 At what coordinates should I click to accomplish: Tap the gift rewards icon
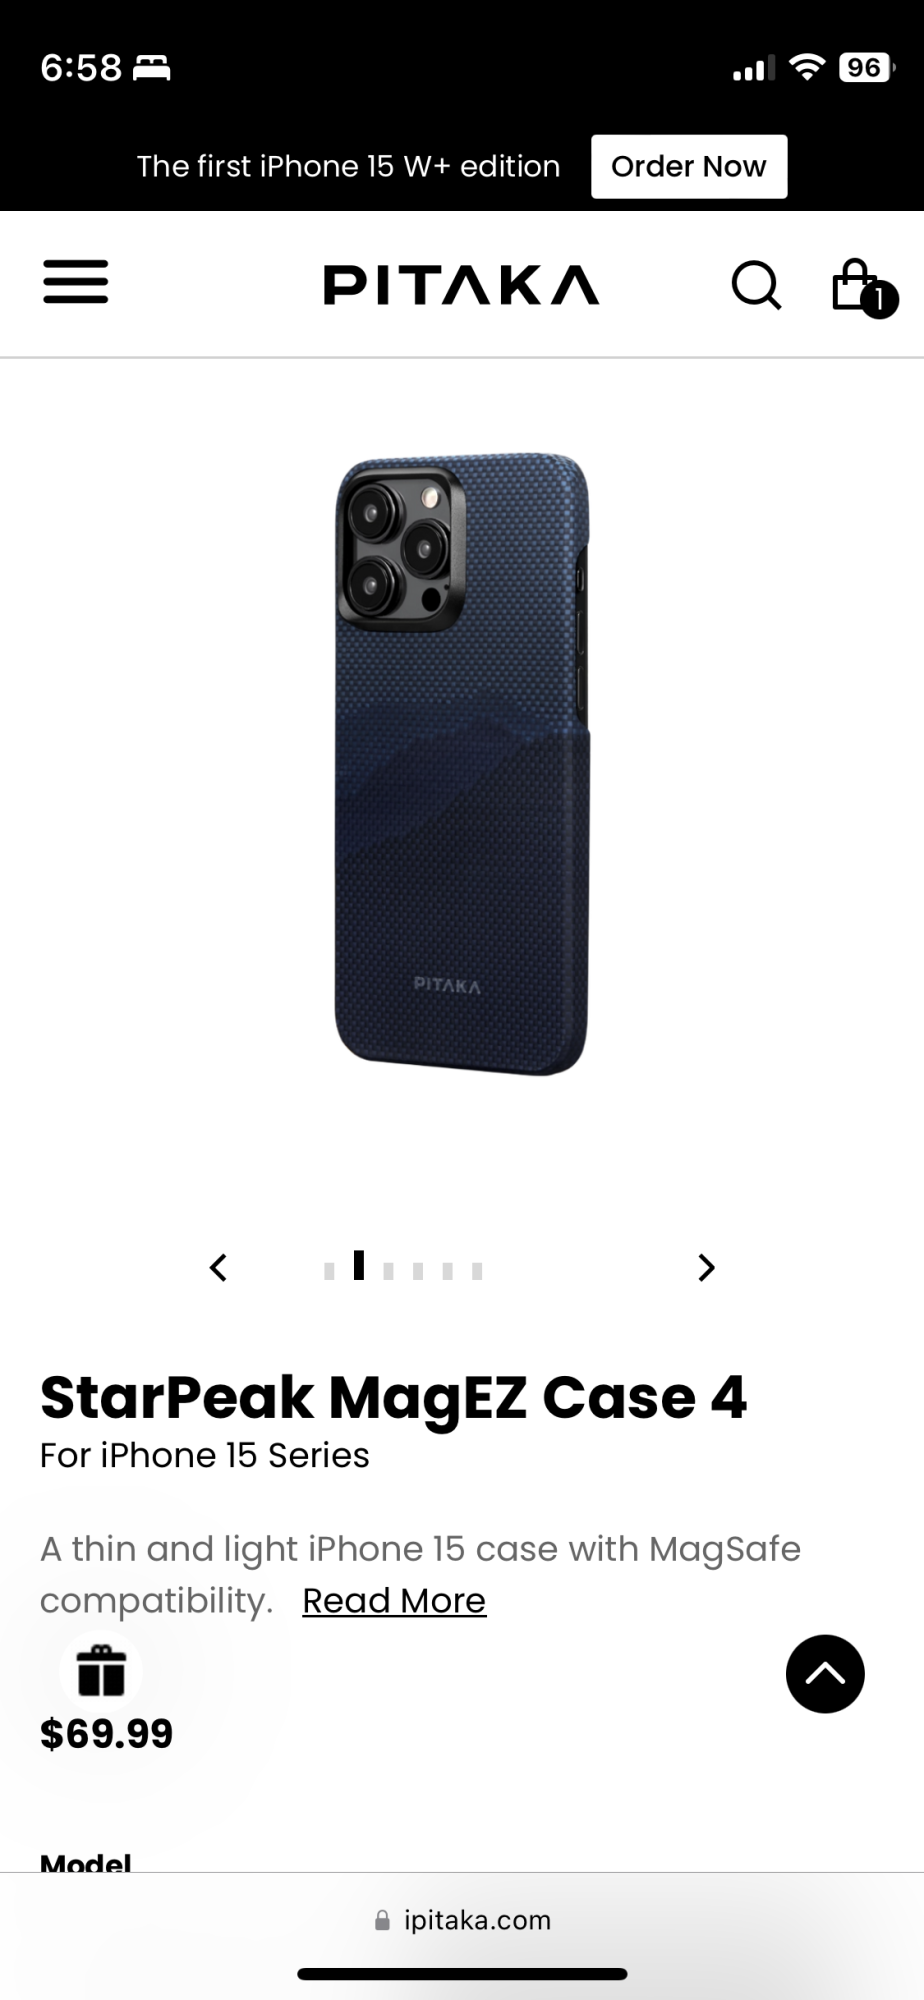pyautogui.click(x=101, y=1671)
